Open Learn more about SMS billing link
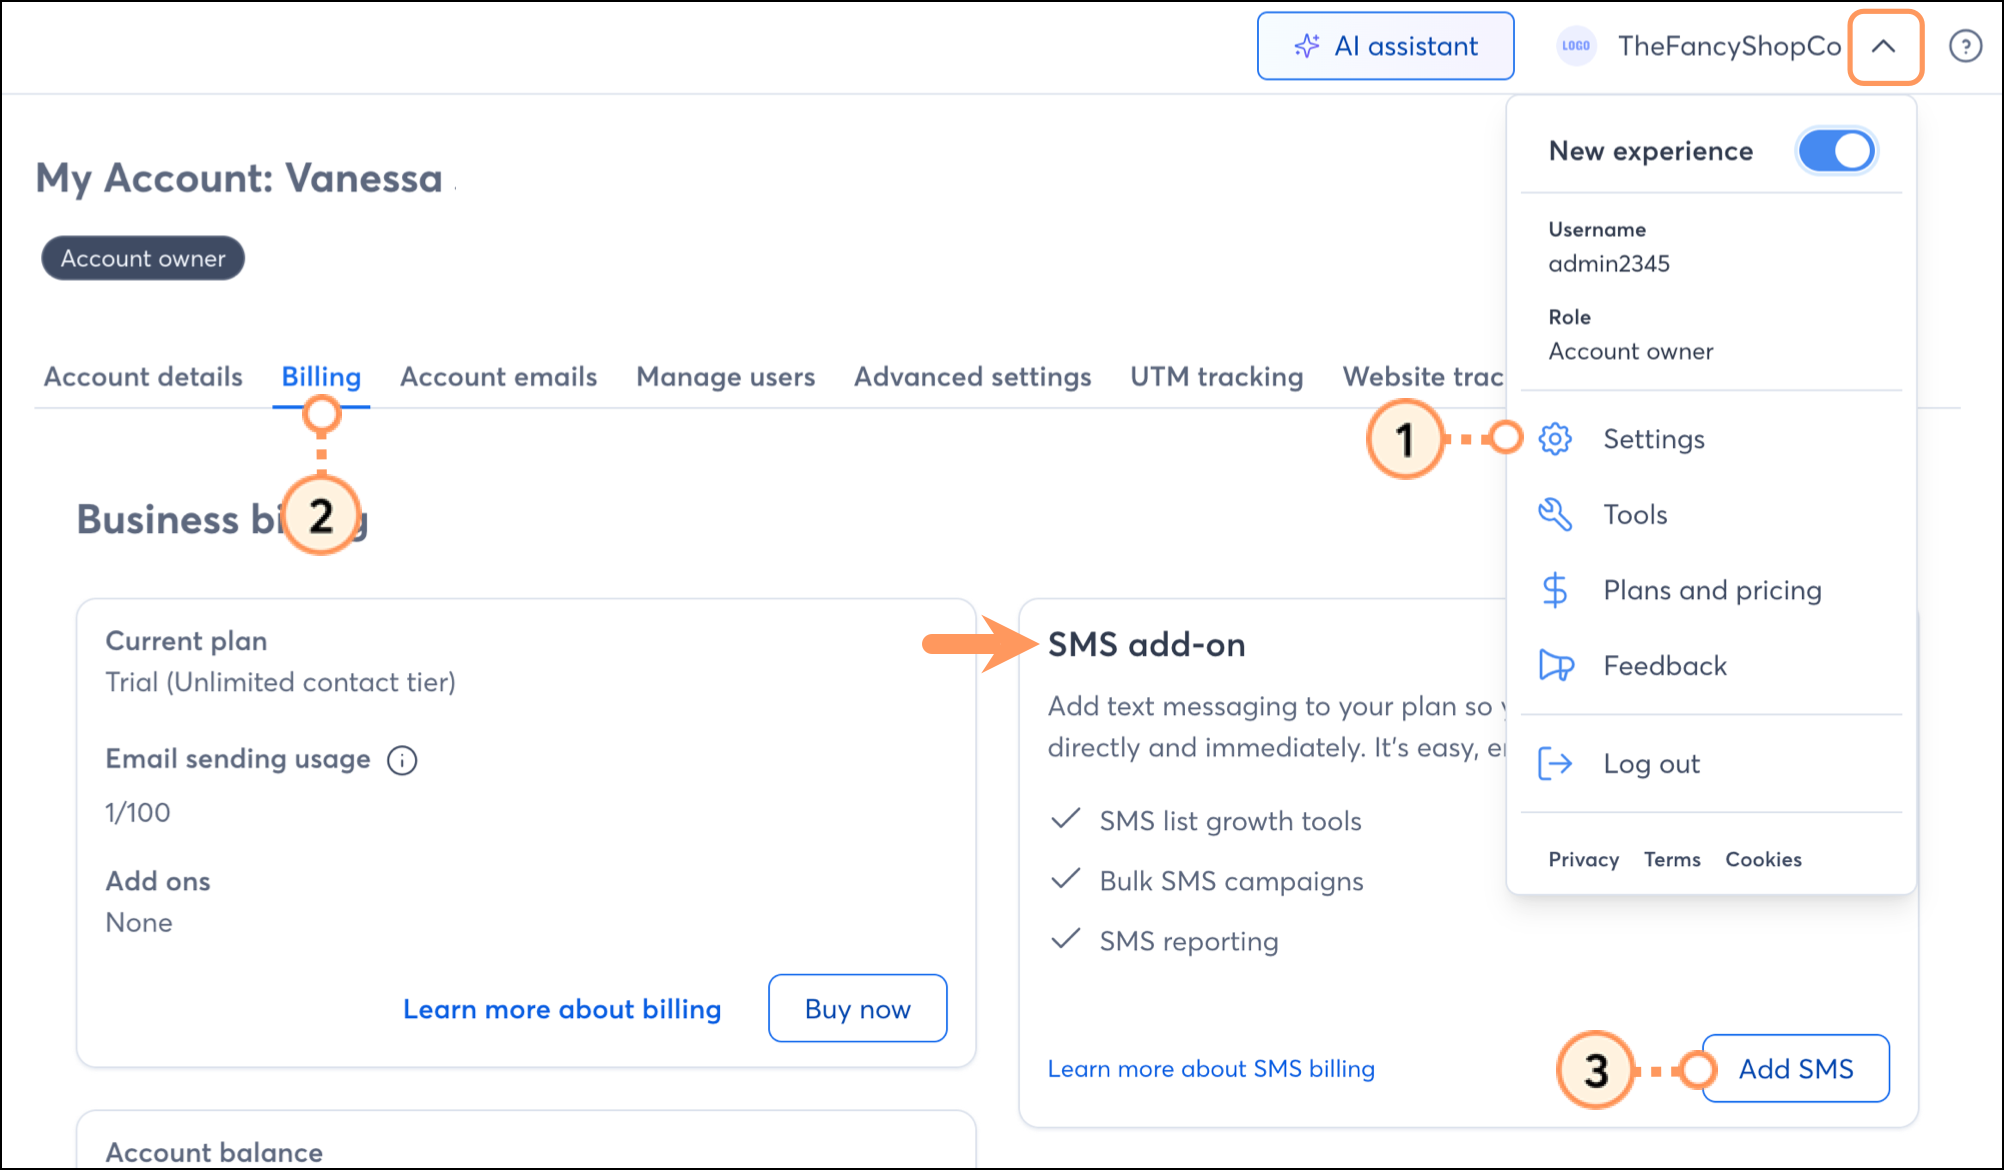 [x=1211, y=1069]
